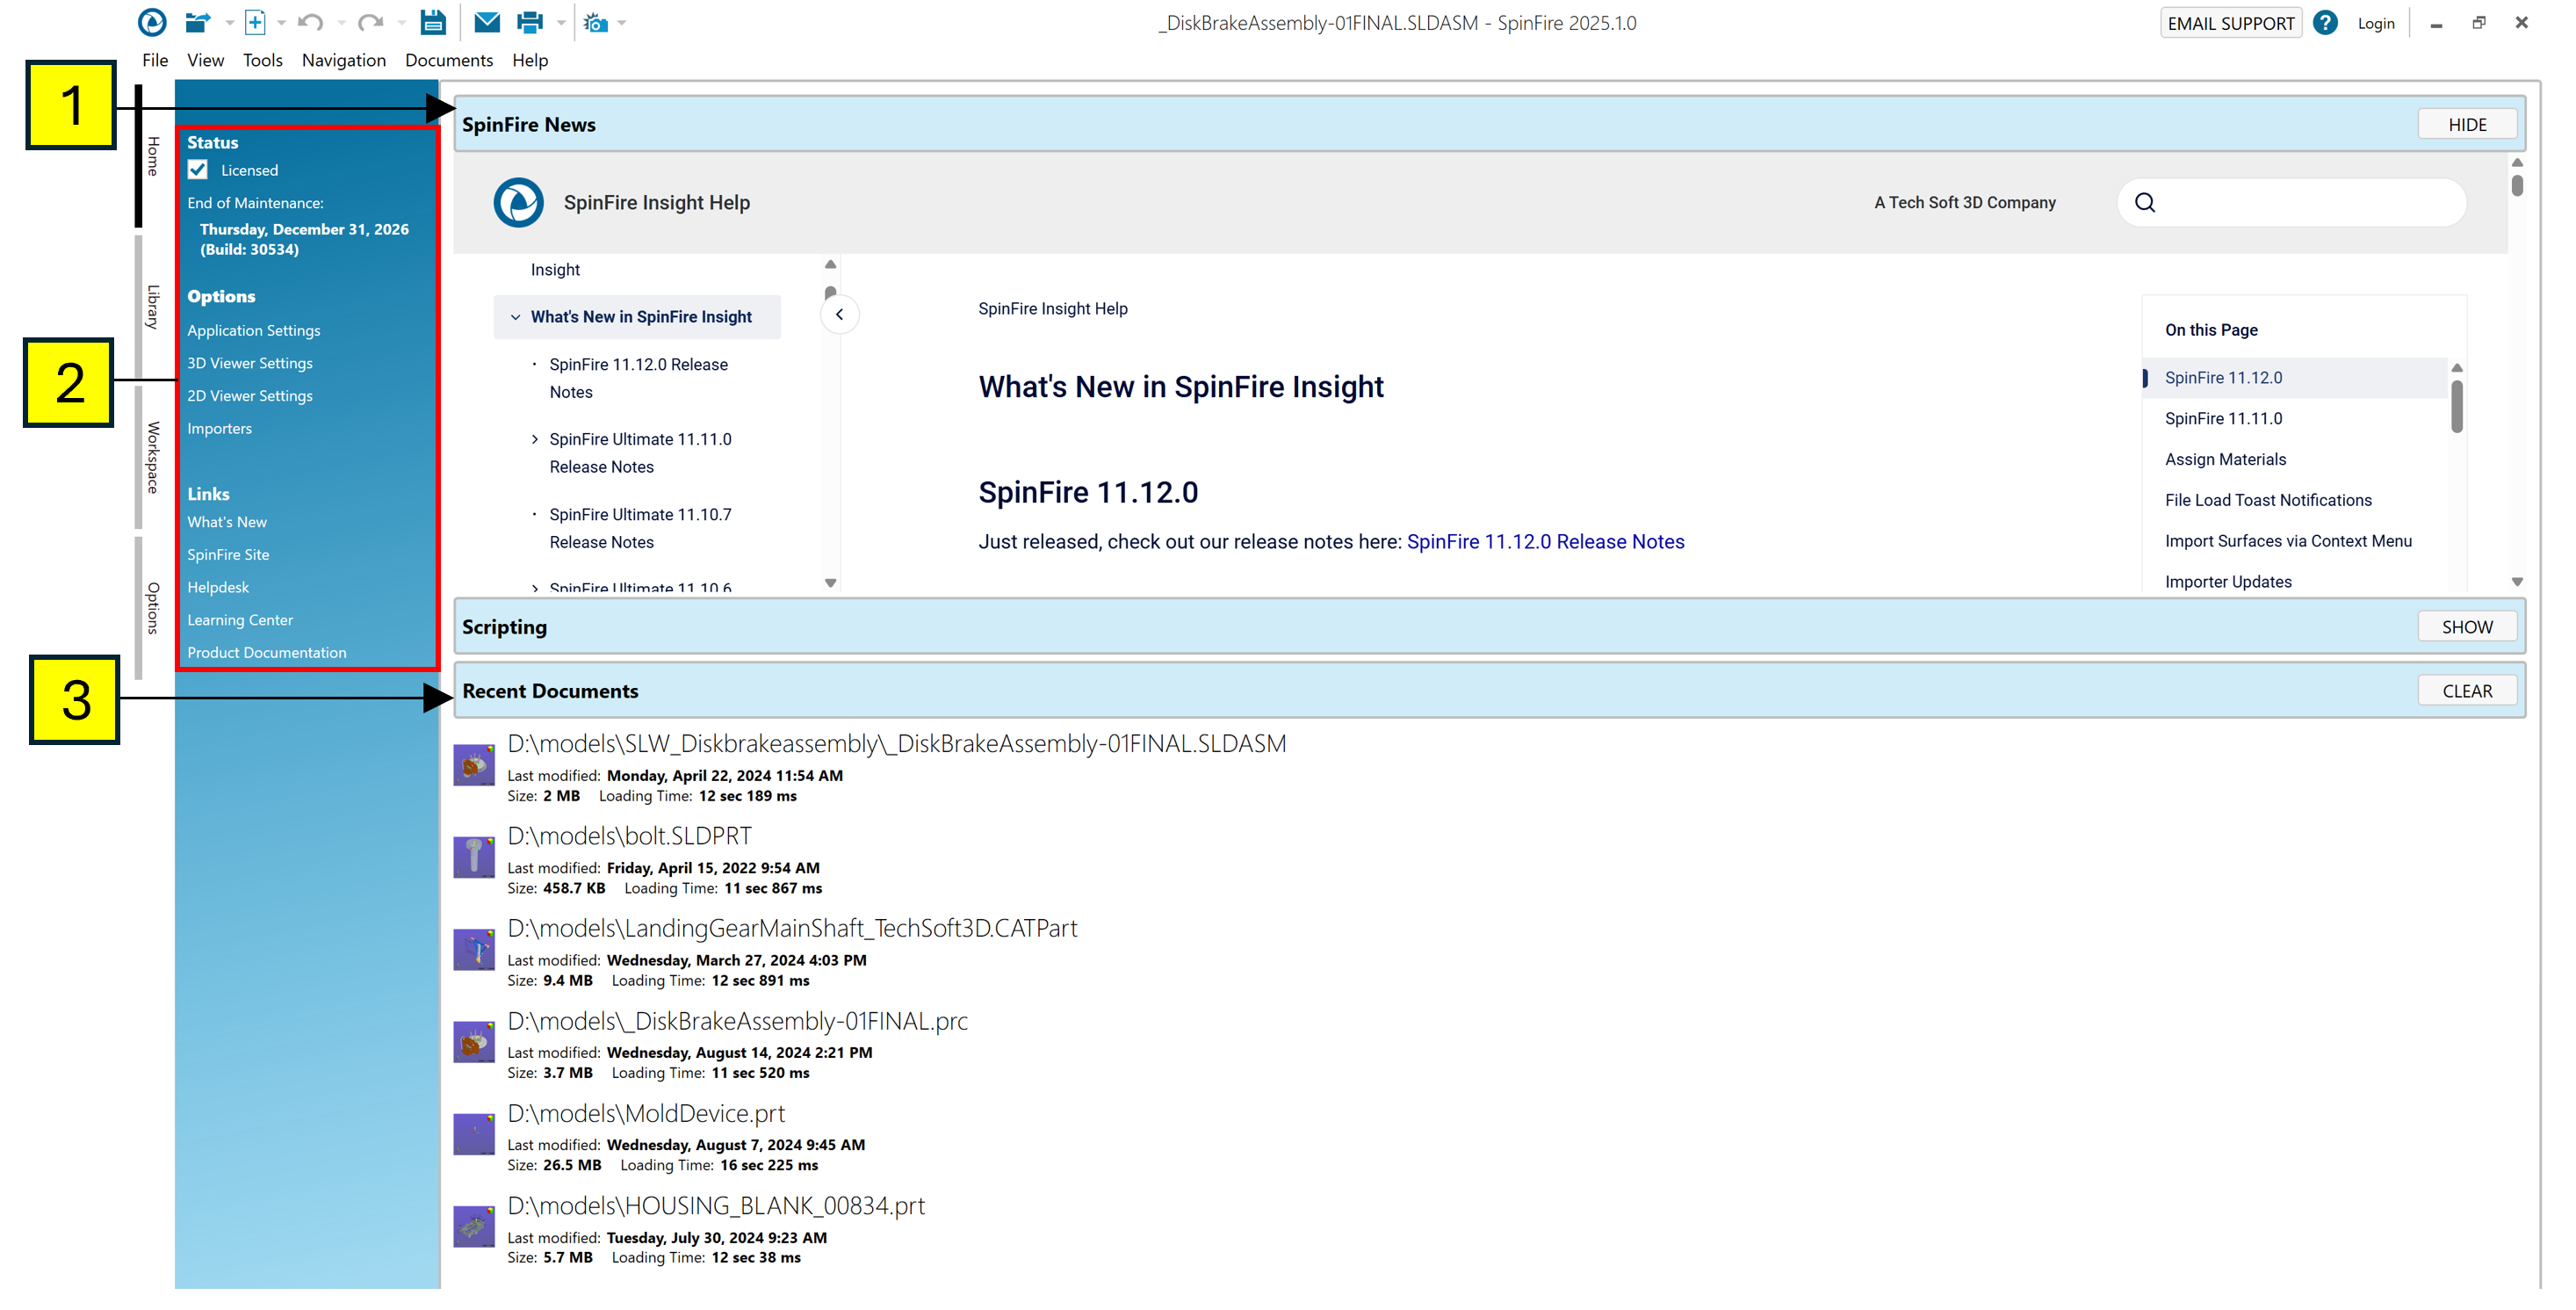Click the blue help question mark icon
2576x1310 pixels.
click(2325, 22)
